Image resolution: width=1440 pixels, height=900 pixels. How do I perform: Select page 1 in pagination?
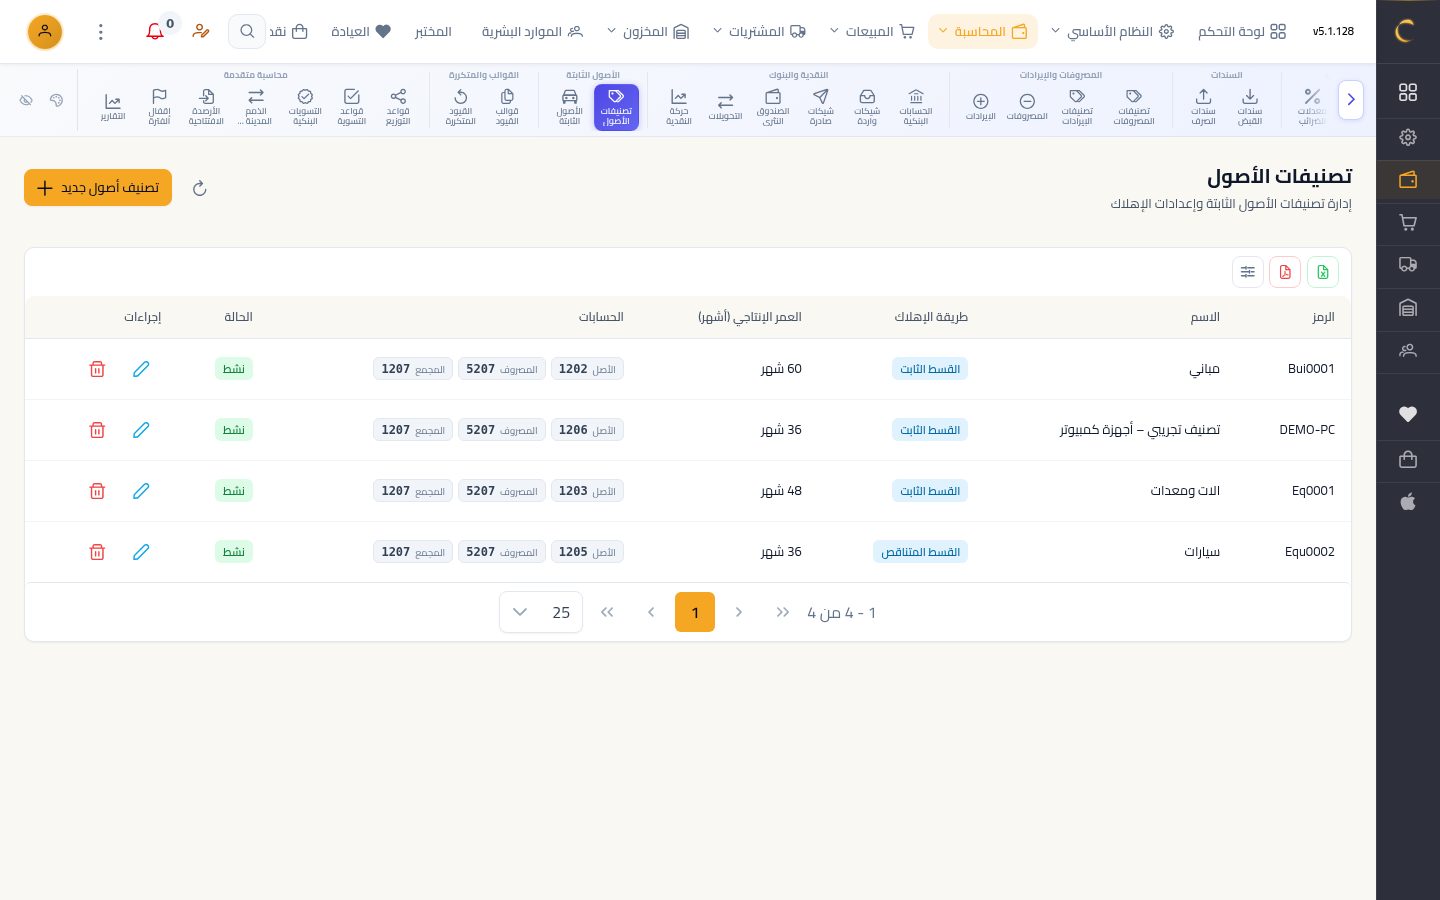[695, 612]
